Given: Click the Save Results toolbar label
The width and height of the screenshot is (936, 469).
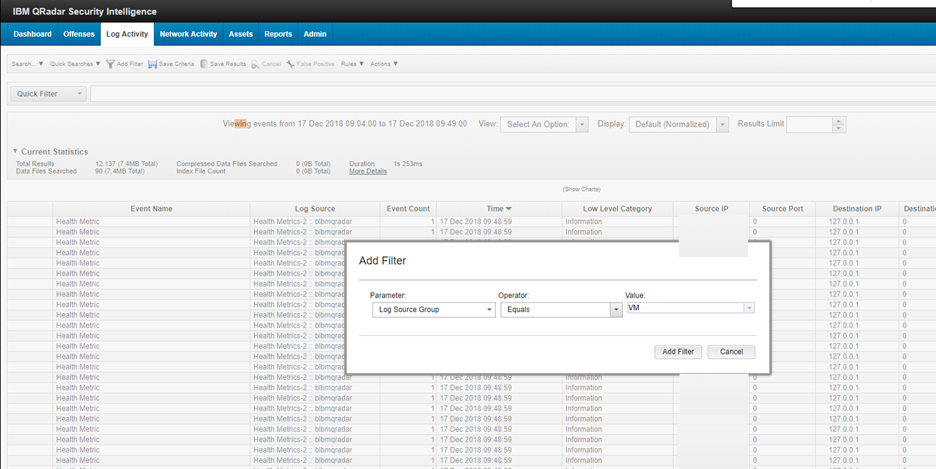Looking at the screenshot, I should click(228, 64).
